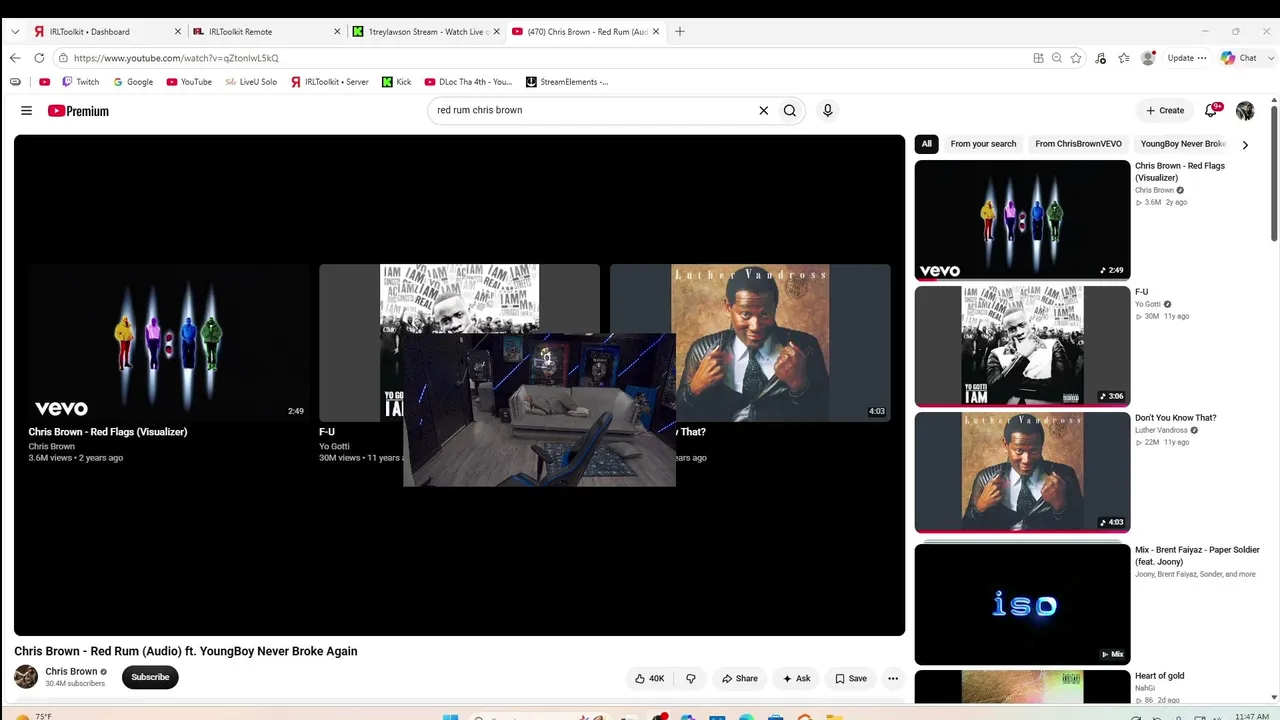Add page to favorites star
Image resolution: width=1280 pixels, height=720 pixels.
1076,58
